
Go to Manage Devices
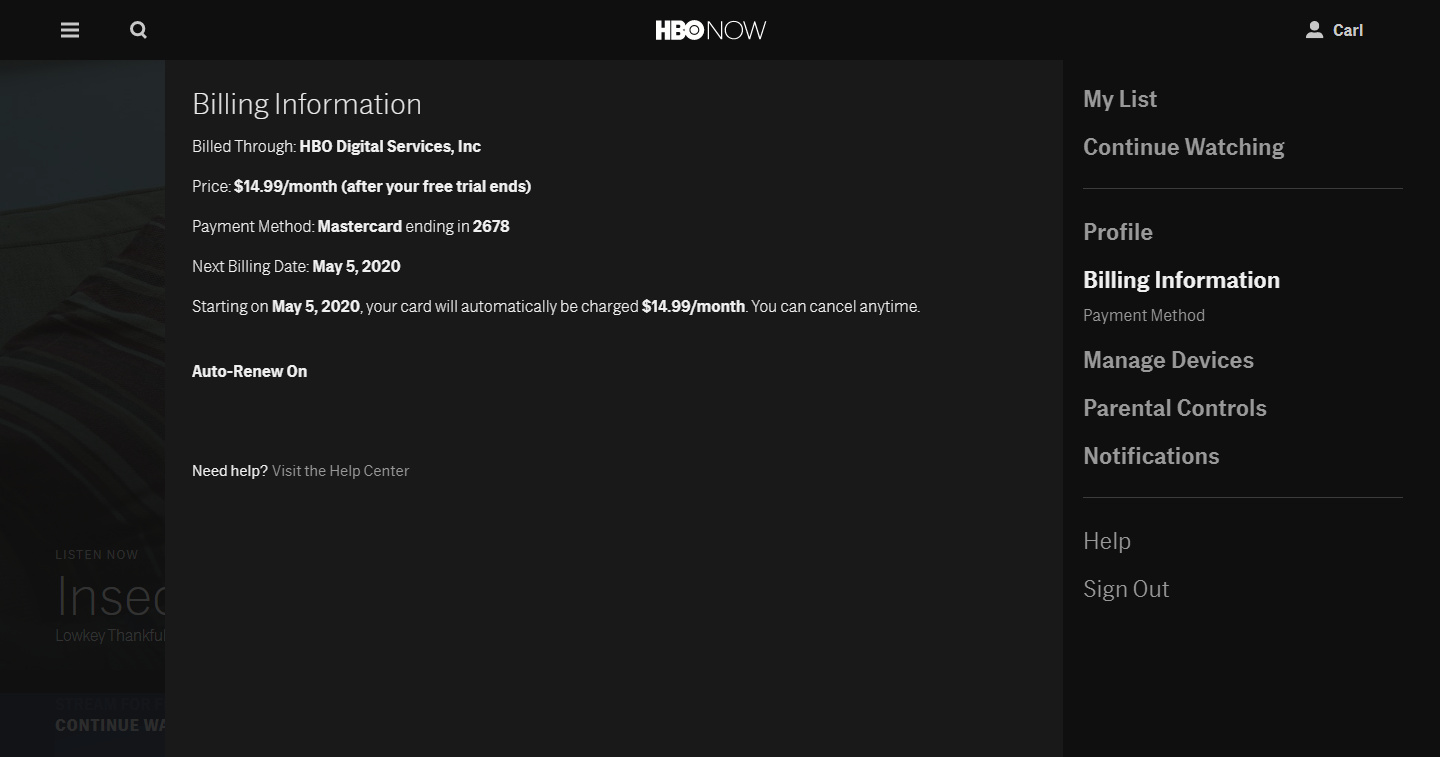point(1168,360)
